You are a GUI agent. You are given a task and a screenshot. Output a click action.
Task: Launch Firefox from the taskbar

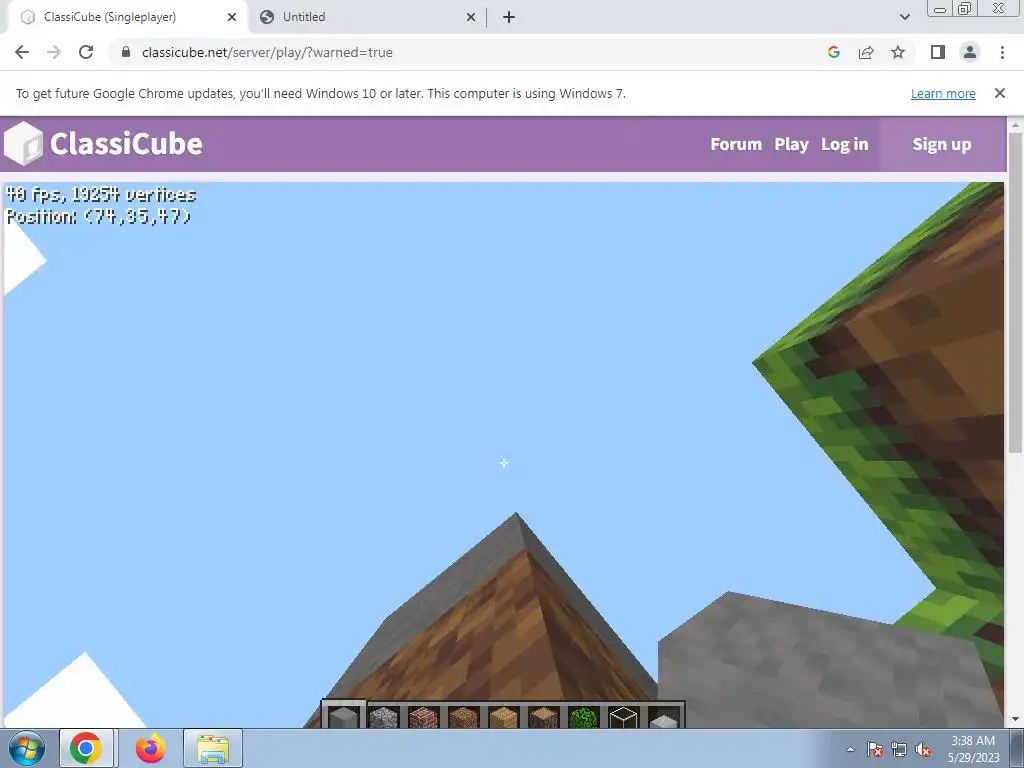[x=150, y=748]
